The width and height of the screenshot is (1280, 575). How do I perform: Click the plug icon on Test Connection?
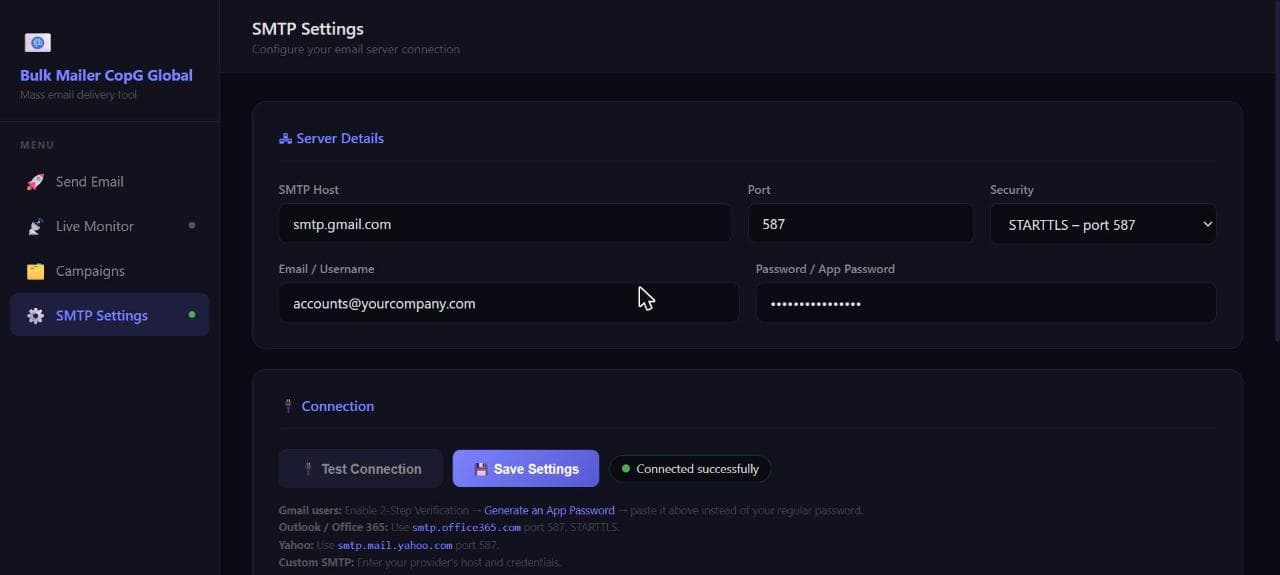[308, 469]
